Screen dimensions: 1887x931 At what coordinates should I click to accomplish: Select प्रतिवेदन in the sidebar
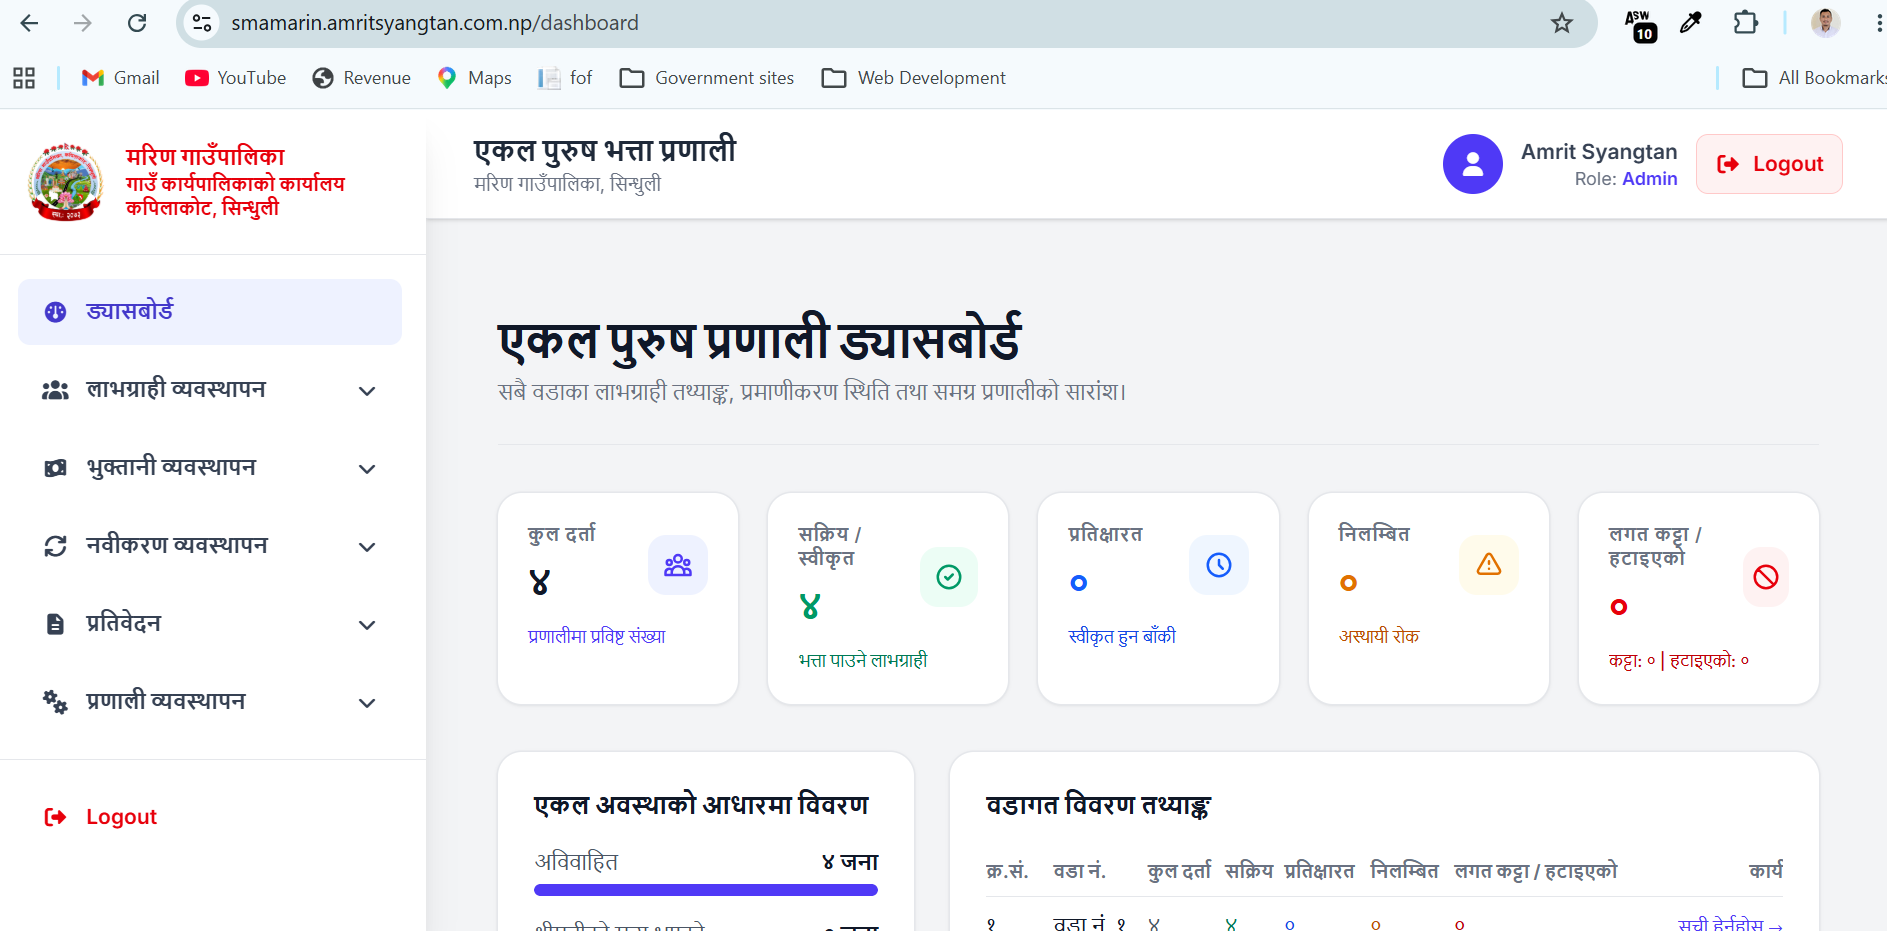(x=210, y=624)
